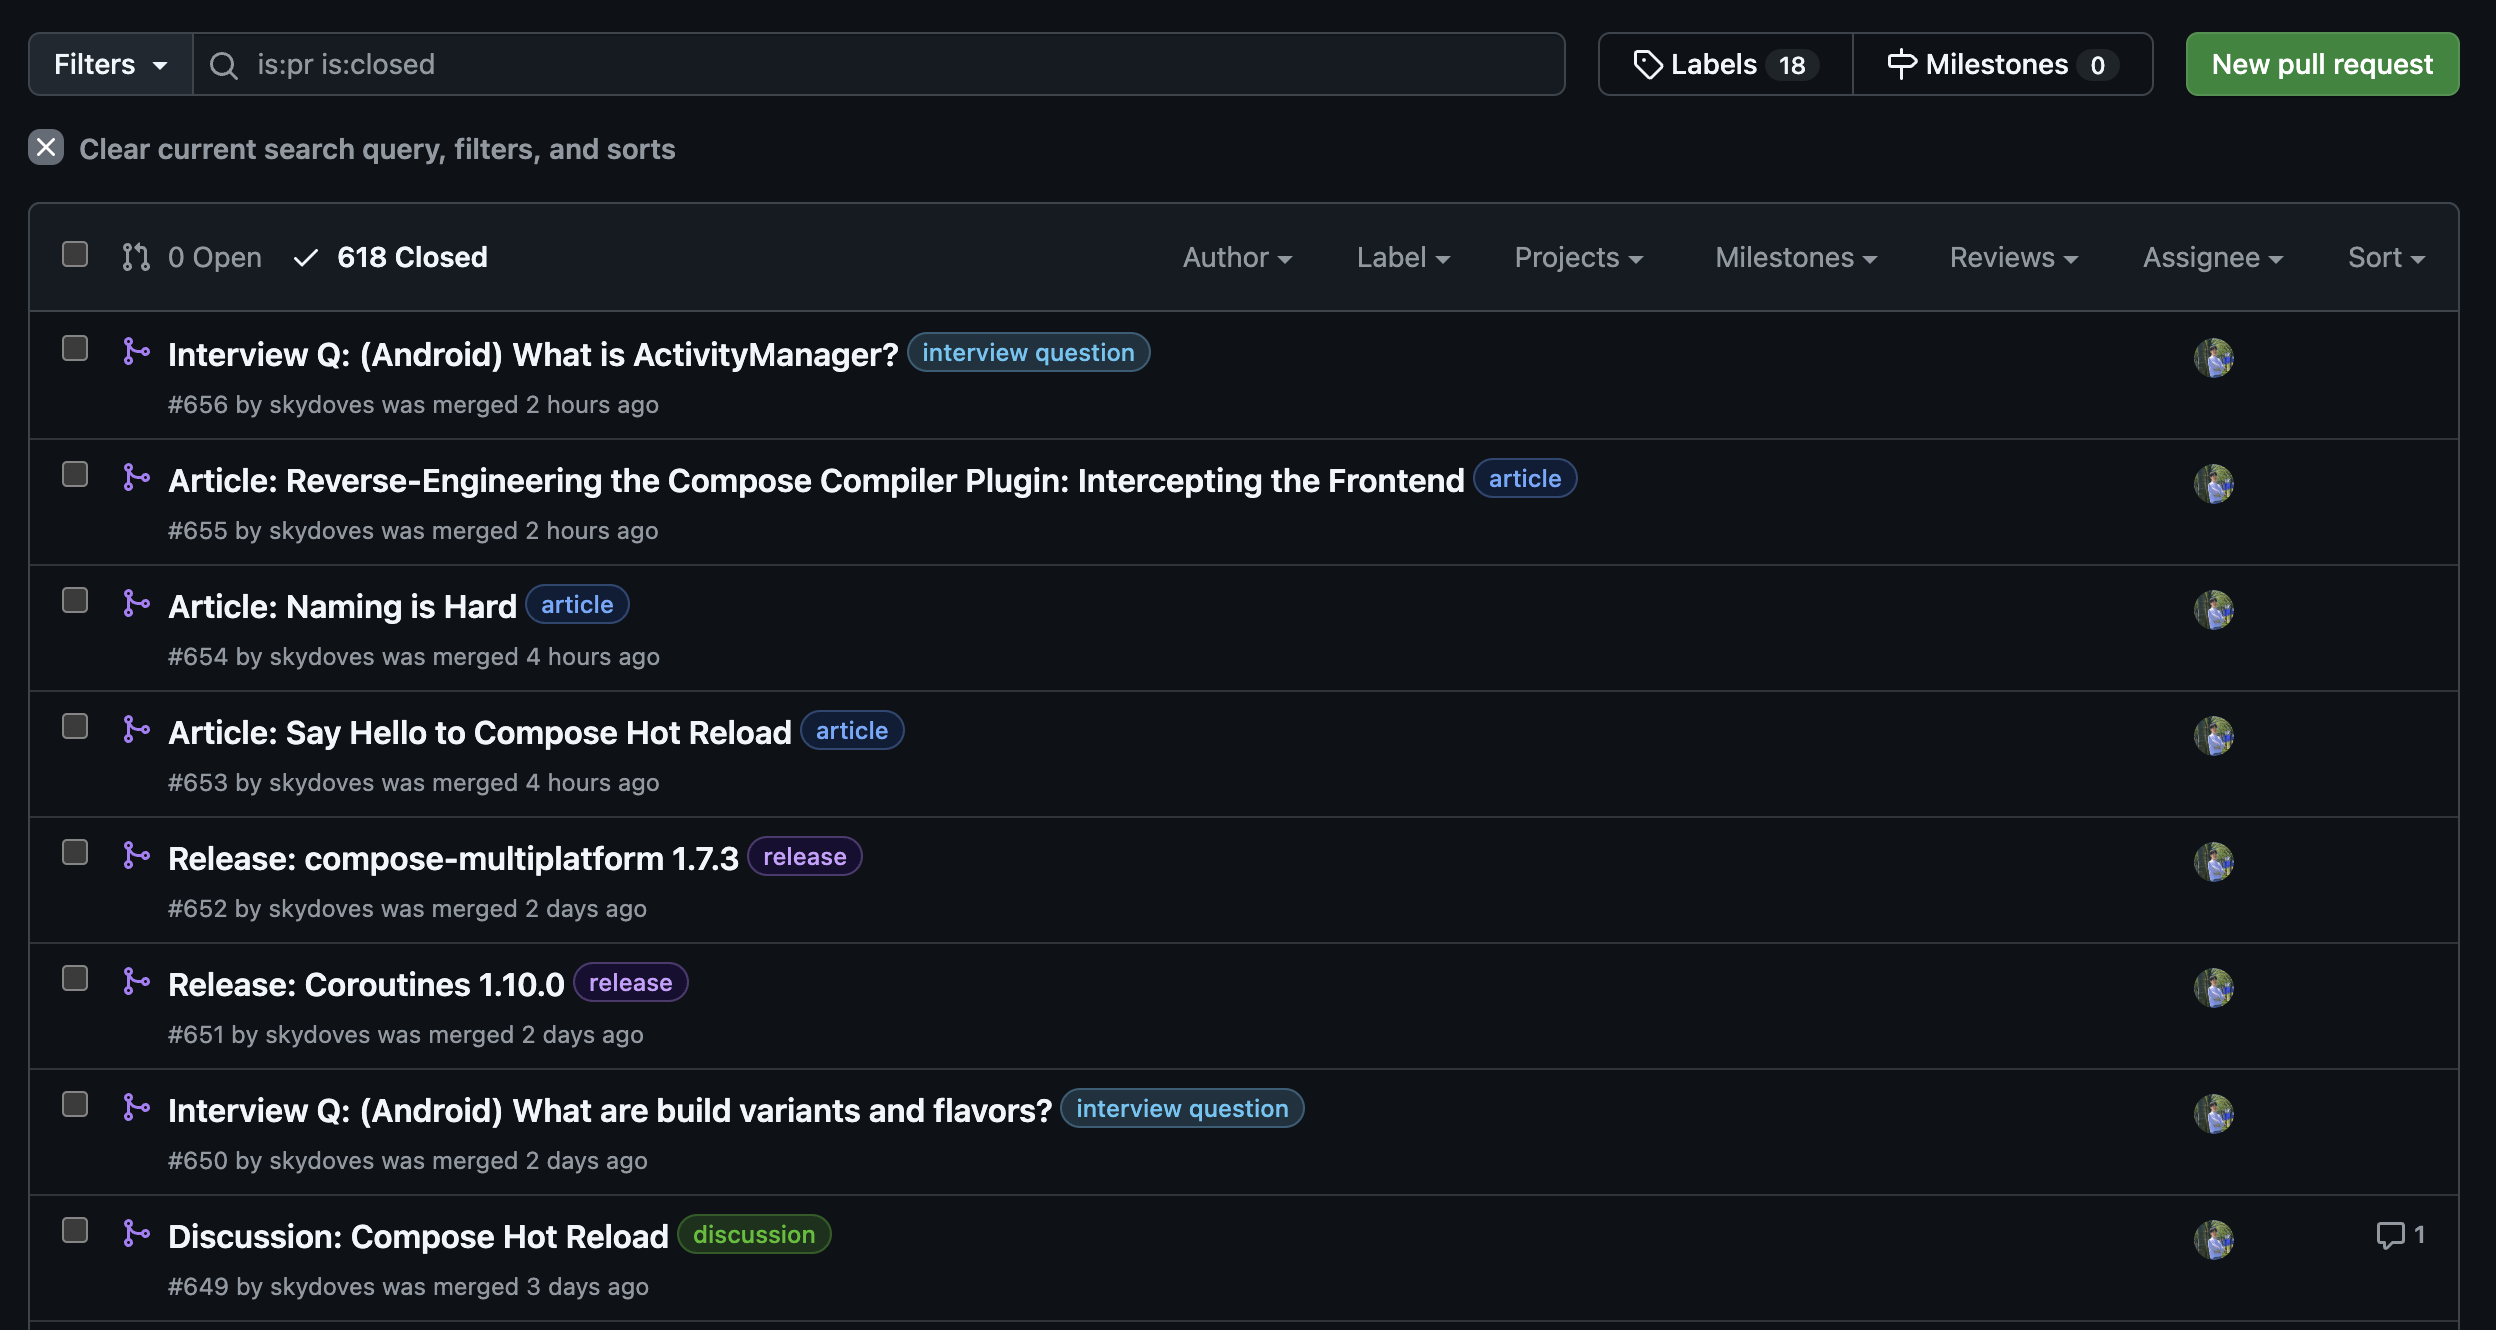
Task: Click the green discussion label
Action: [754, 1234]
